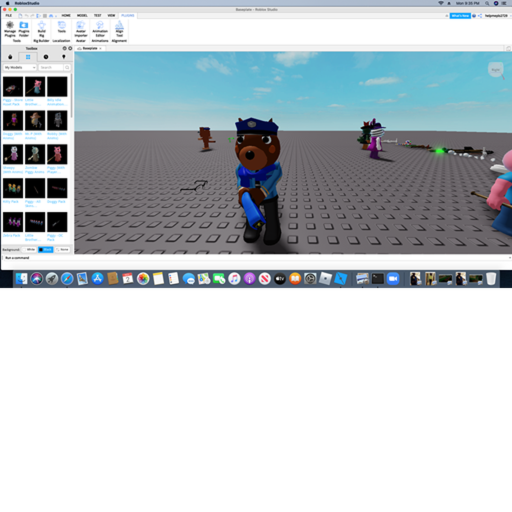Screen dimensions: 512x512
Task: Open the Zebra Pack model link
Action: pos(12,235)
